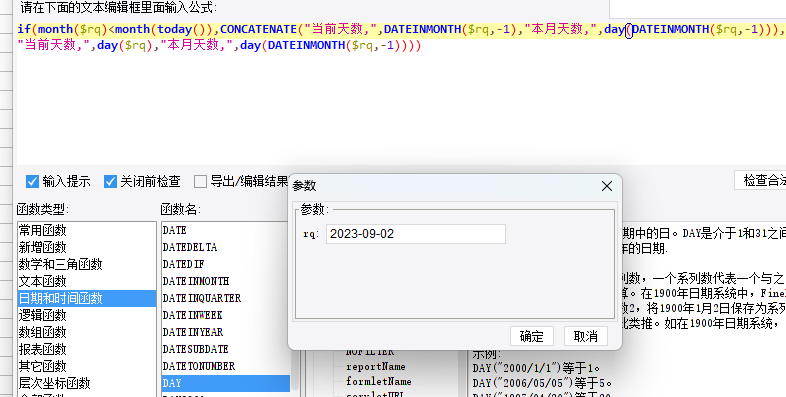The width and height of the screenshot is (786, 397).
Task: Close the 参数 dialog with X
Action: click(x=607, y=186)
